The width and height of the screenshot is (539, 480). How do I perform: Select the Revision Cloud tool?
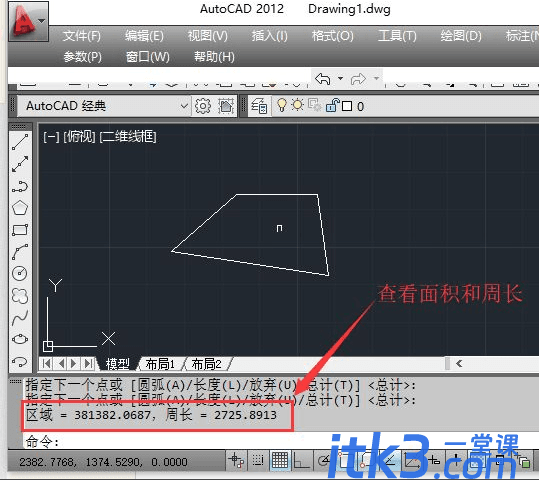[20, 296]
